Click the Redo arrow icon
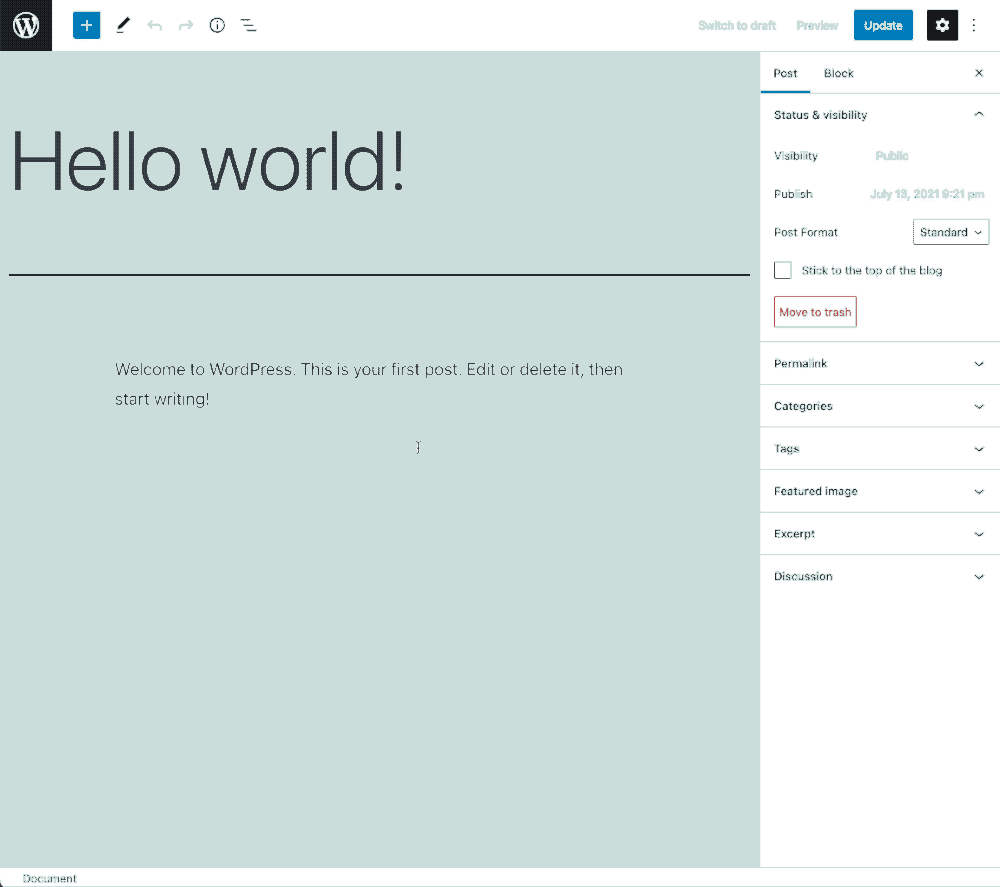 186,25
